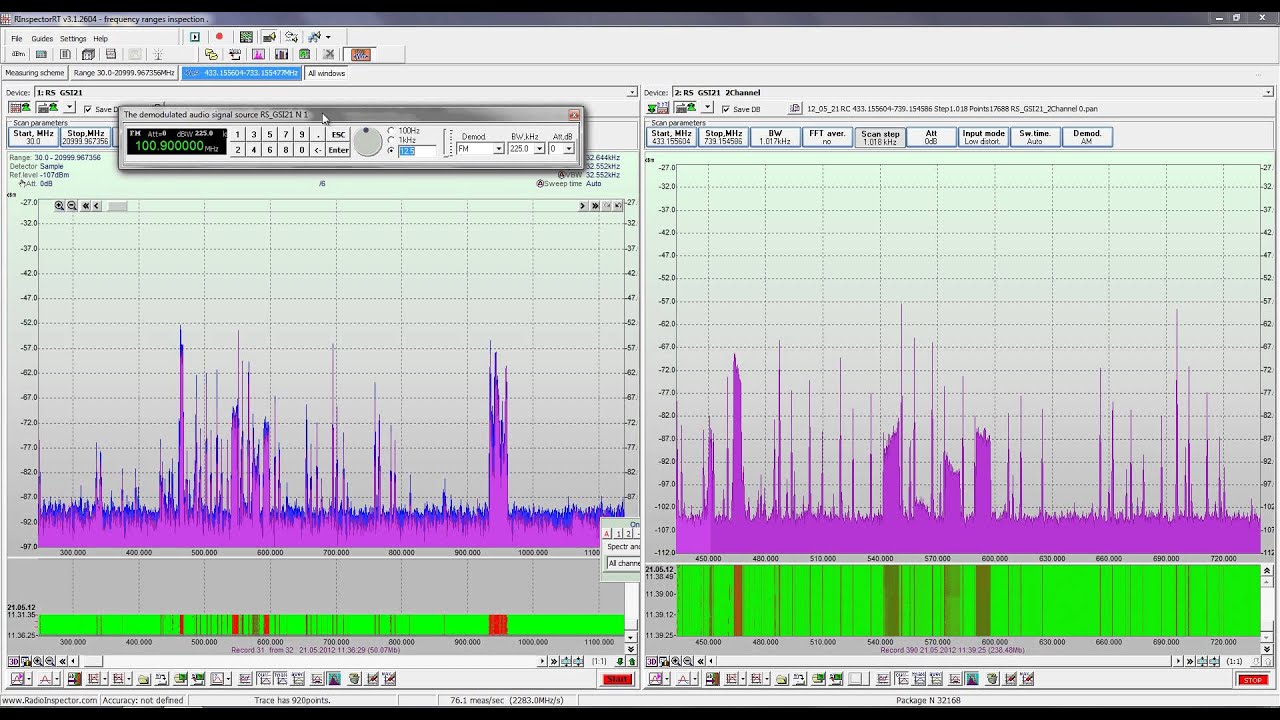Click the green grid icon in top toolbar

pos(246,37)
